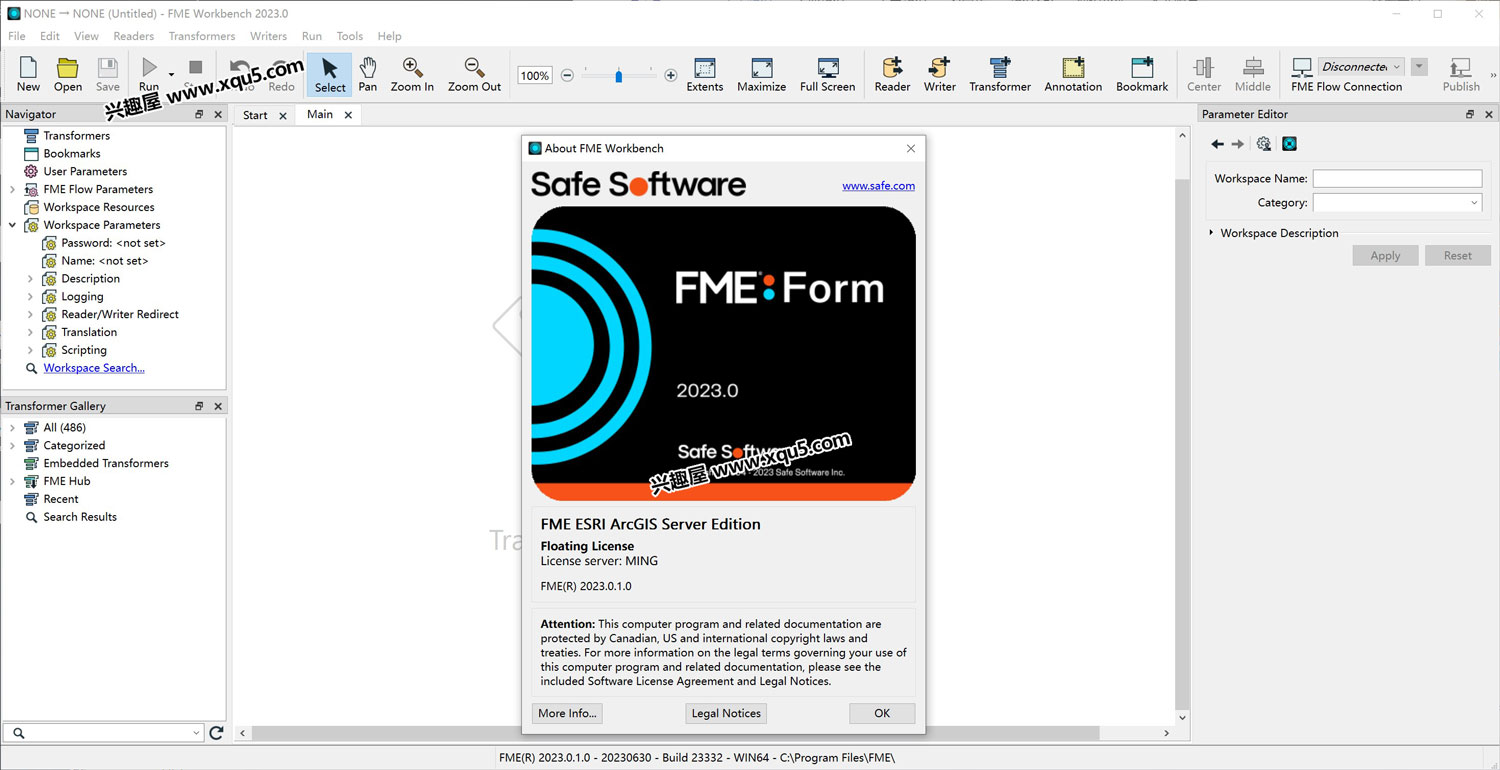The height and width of the screenshot is (770, 1500).
Task: Click the Workspace Name input field
Action: pyautogui.click(x=1396, y=179)
